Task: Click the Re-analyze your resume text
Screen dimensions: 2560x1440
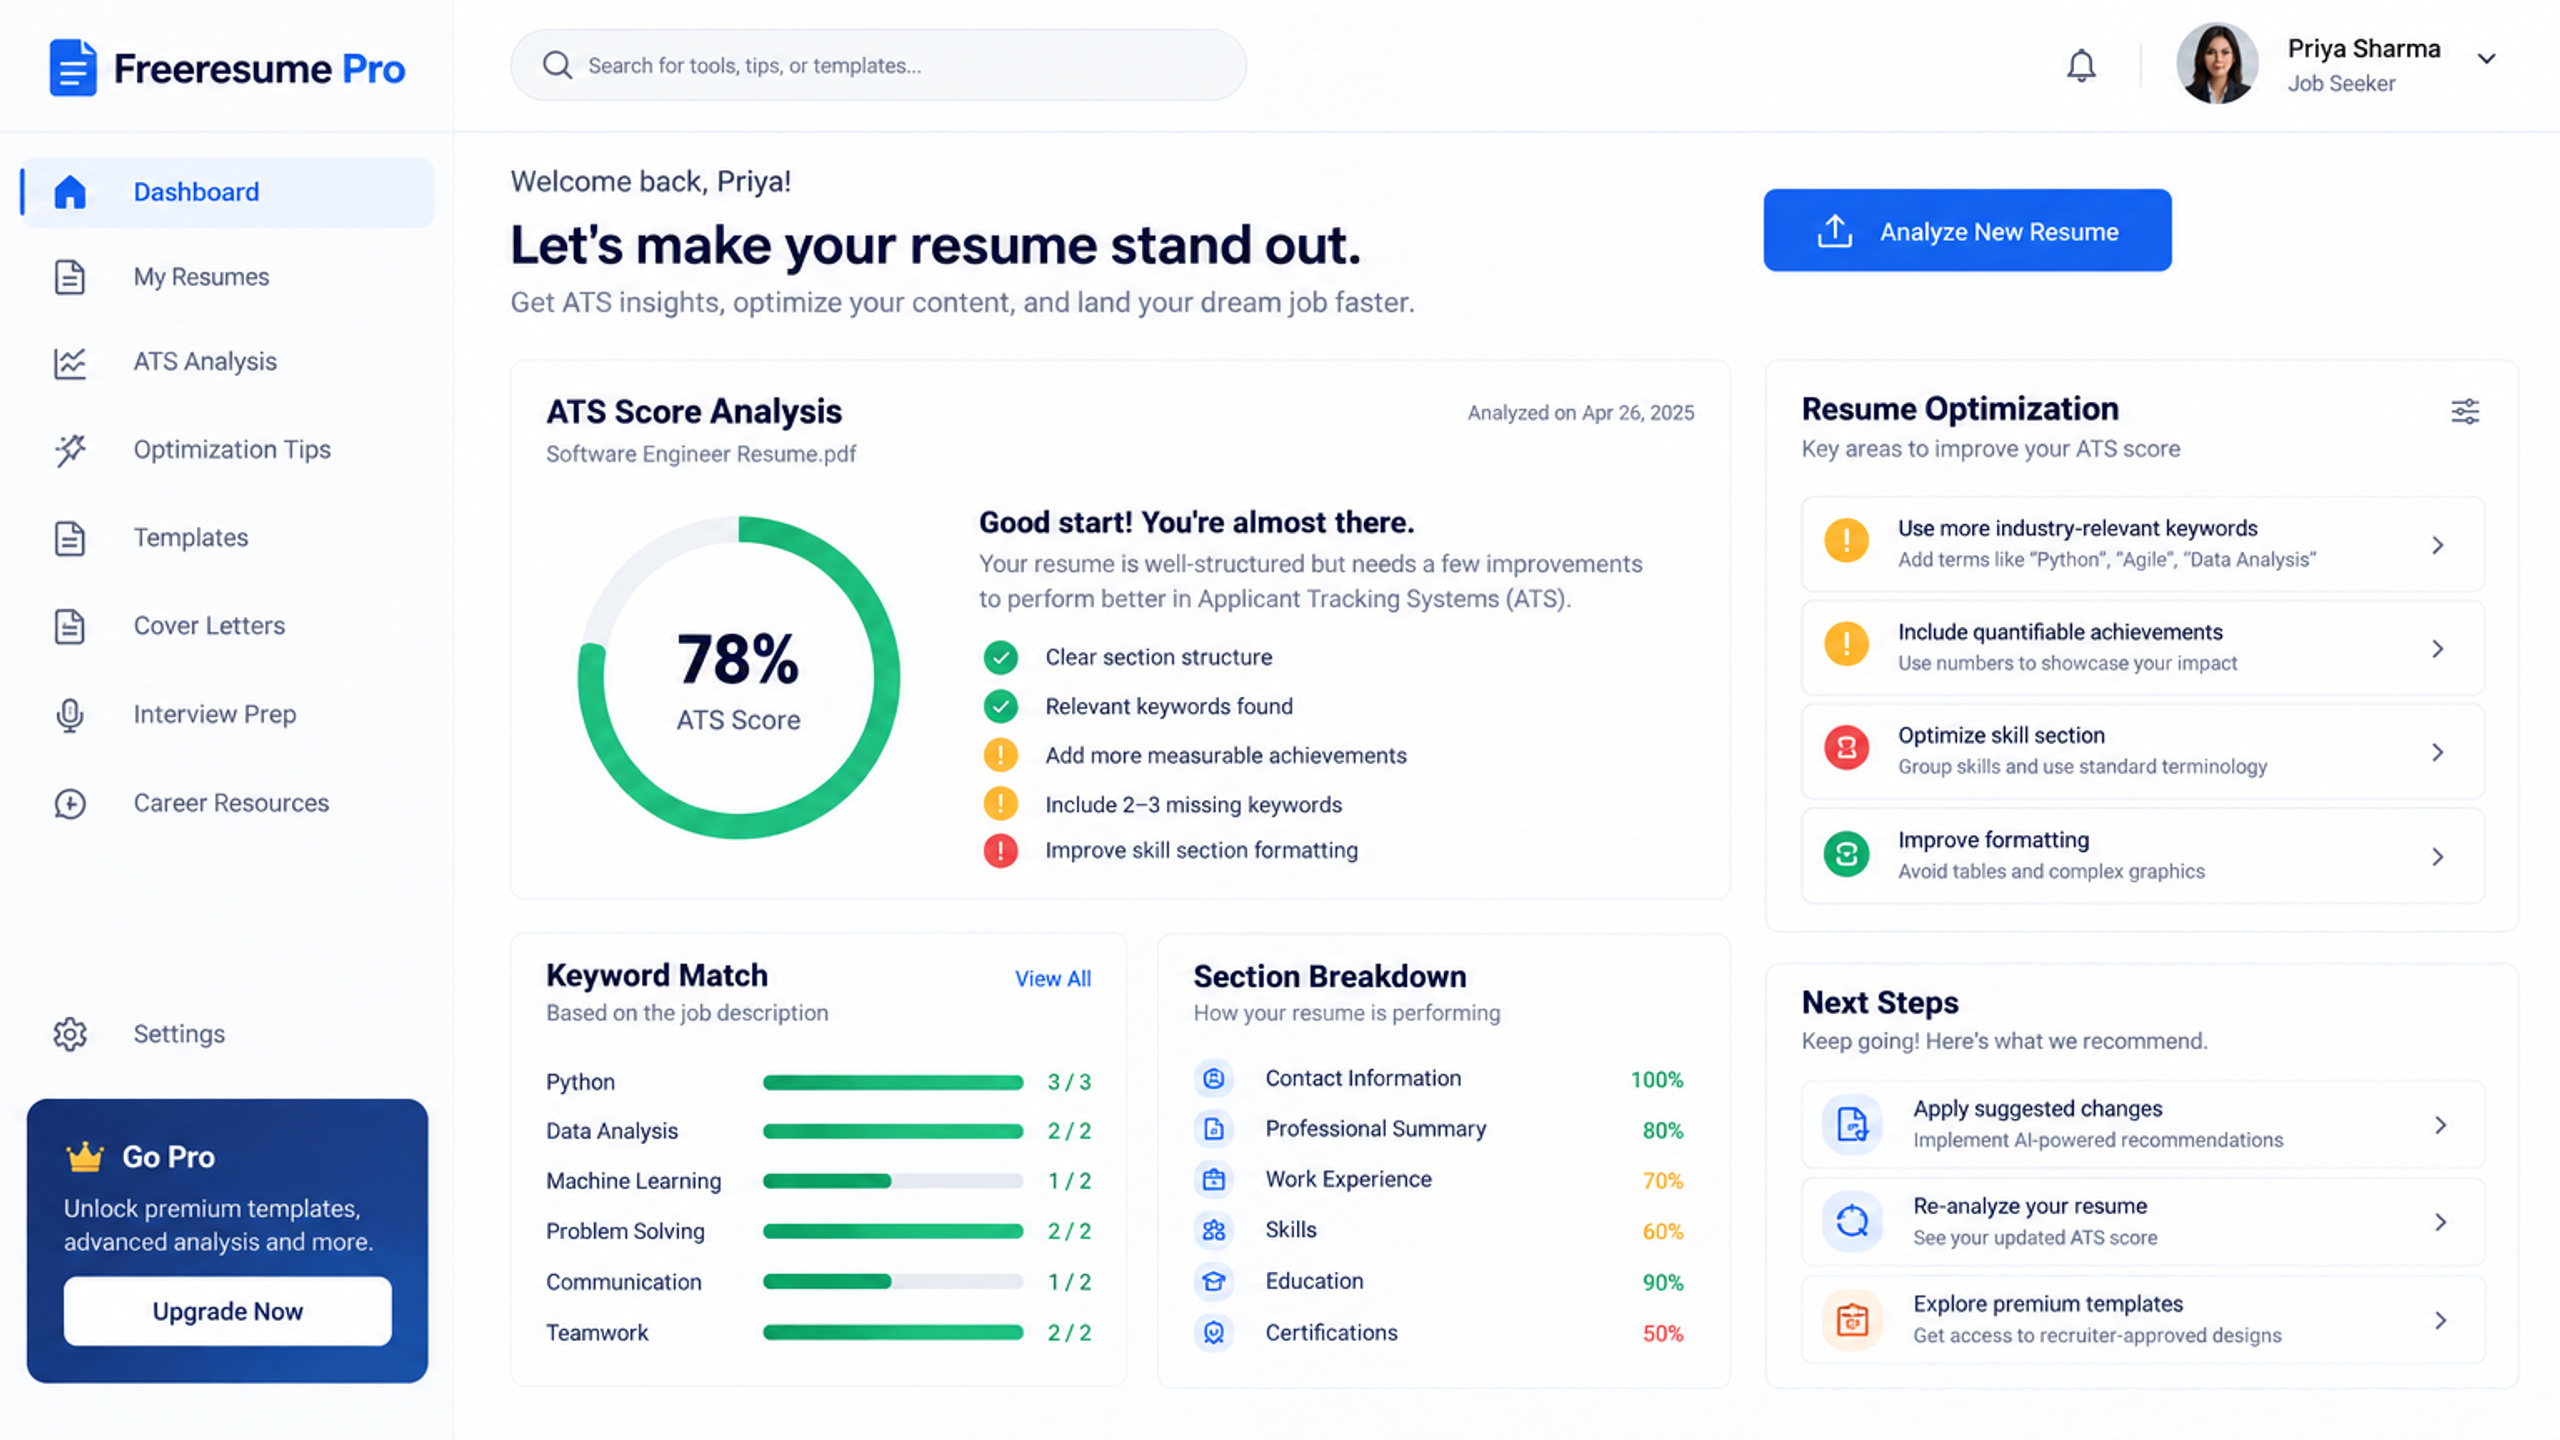Action: 2030,1207
